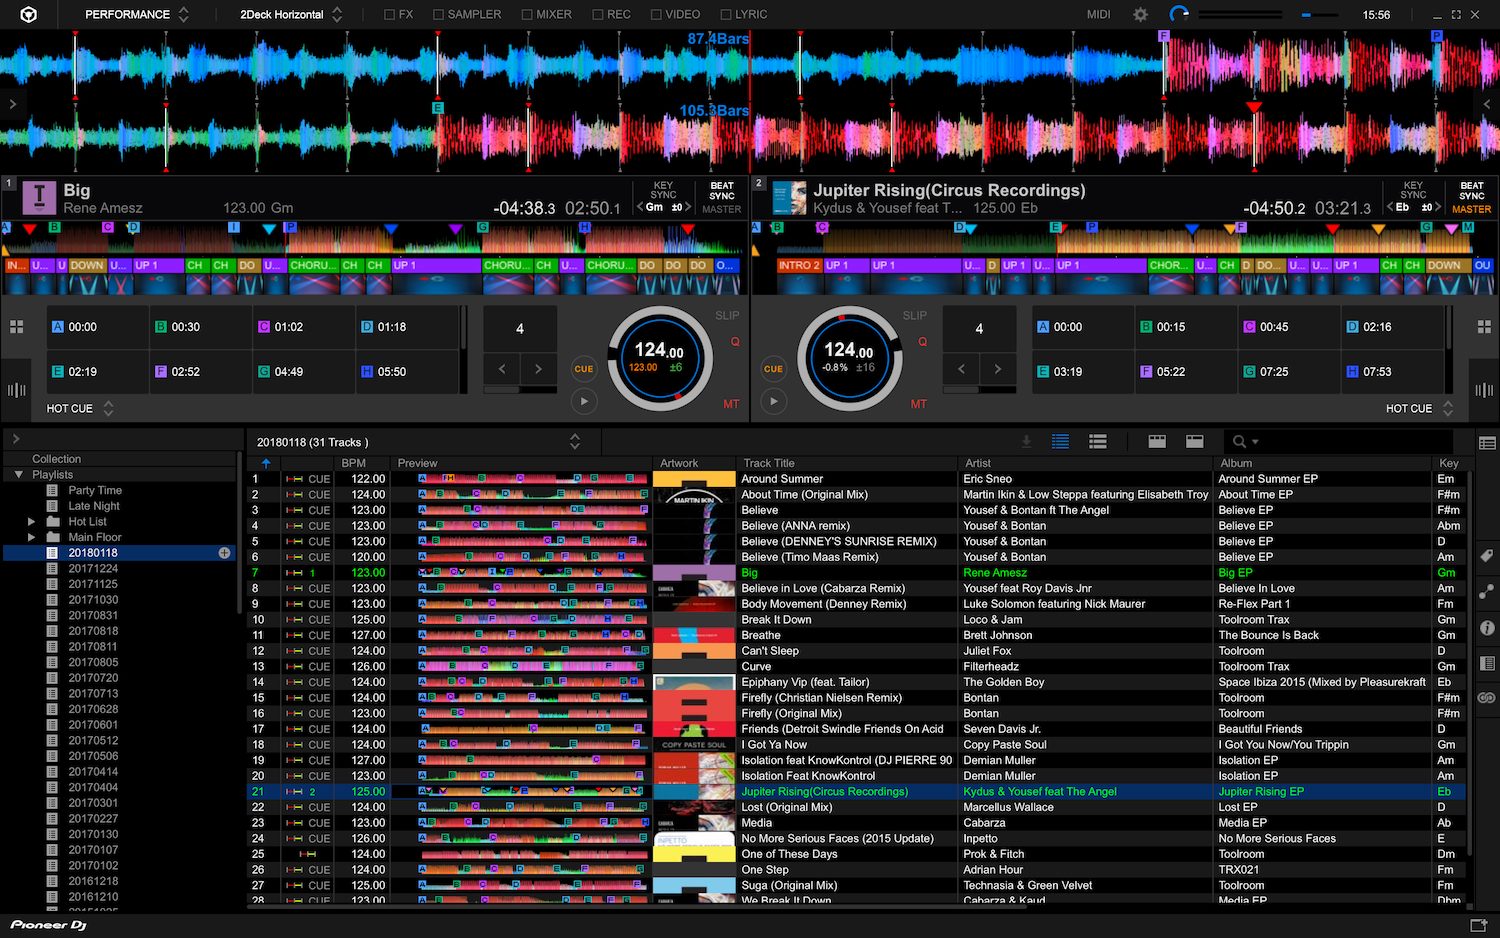Switch deck 2 to the waveform icon panel

click(x=1484, y=390)
